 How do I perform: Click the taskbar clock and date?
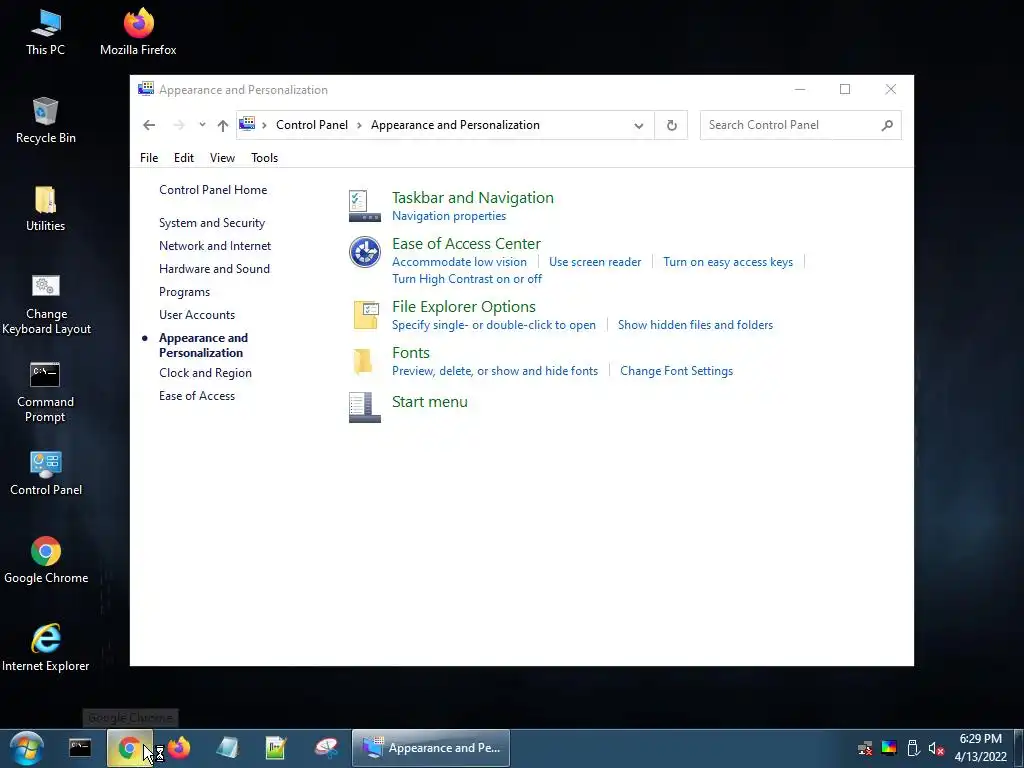pos(980,748)
